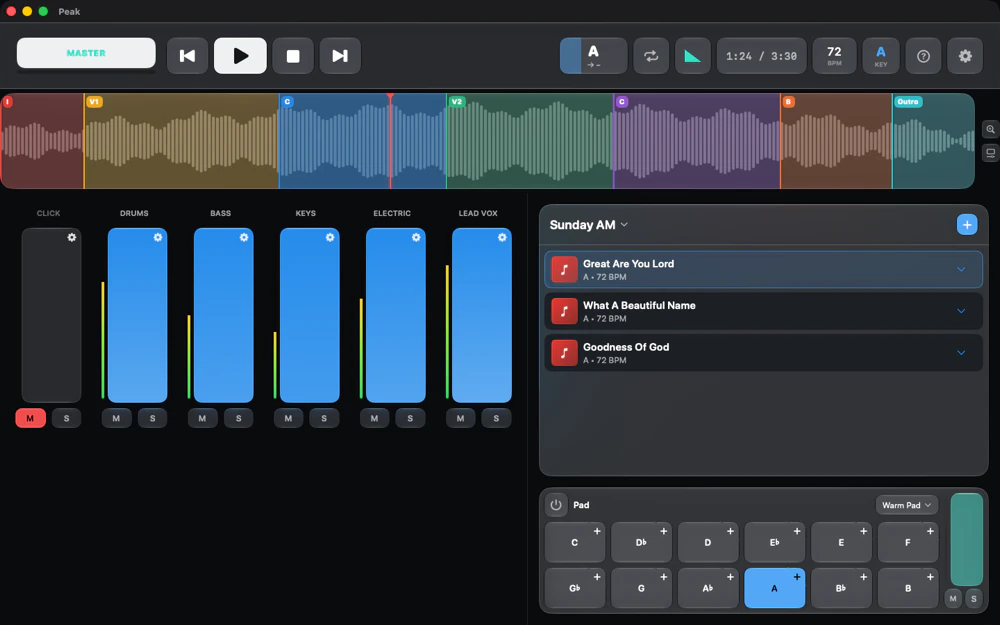
Task: Open CLICK track settings gear
Action: (71, 237)
